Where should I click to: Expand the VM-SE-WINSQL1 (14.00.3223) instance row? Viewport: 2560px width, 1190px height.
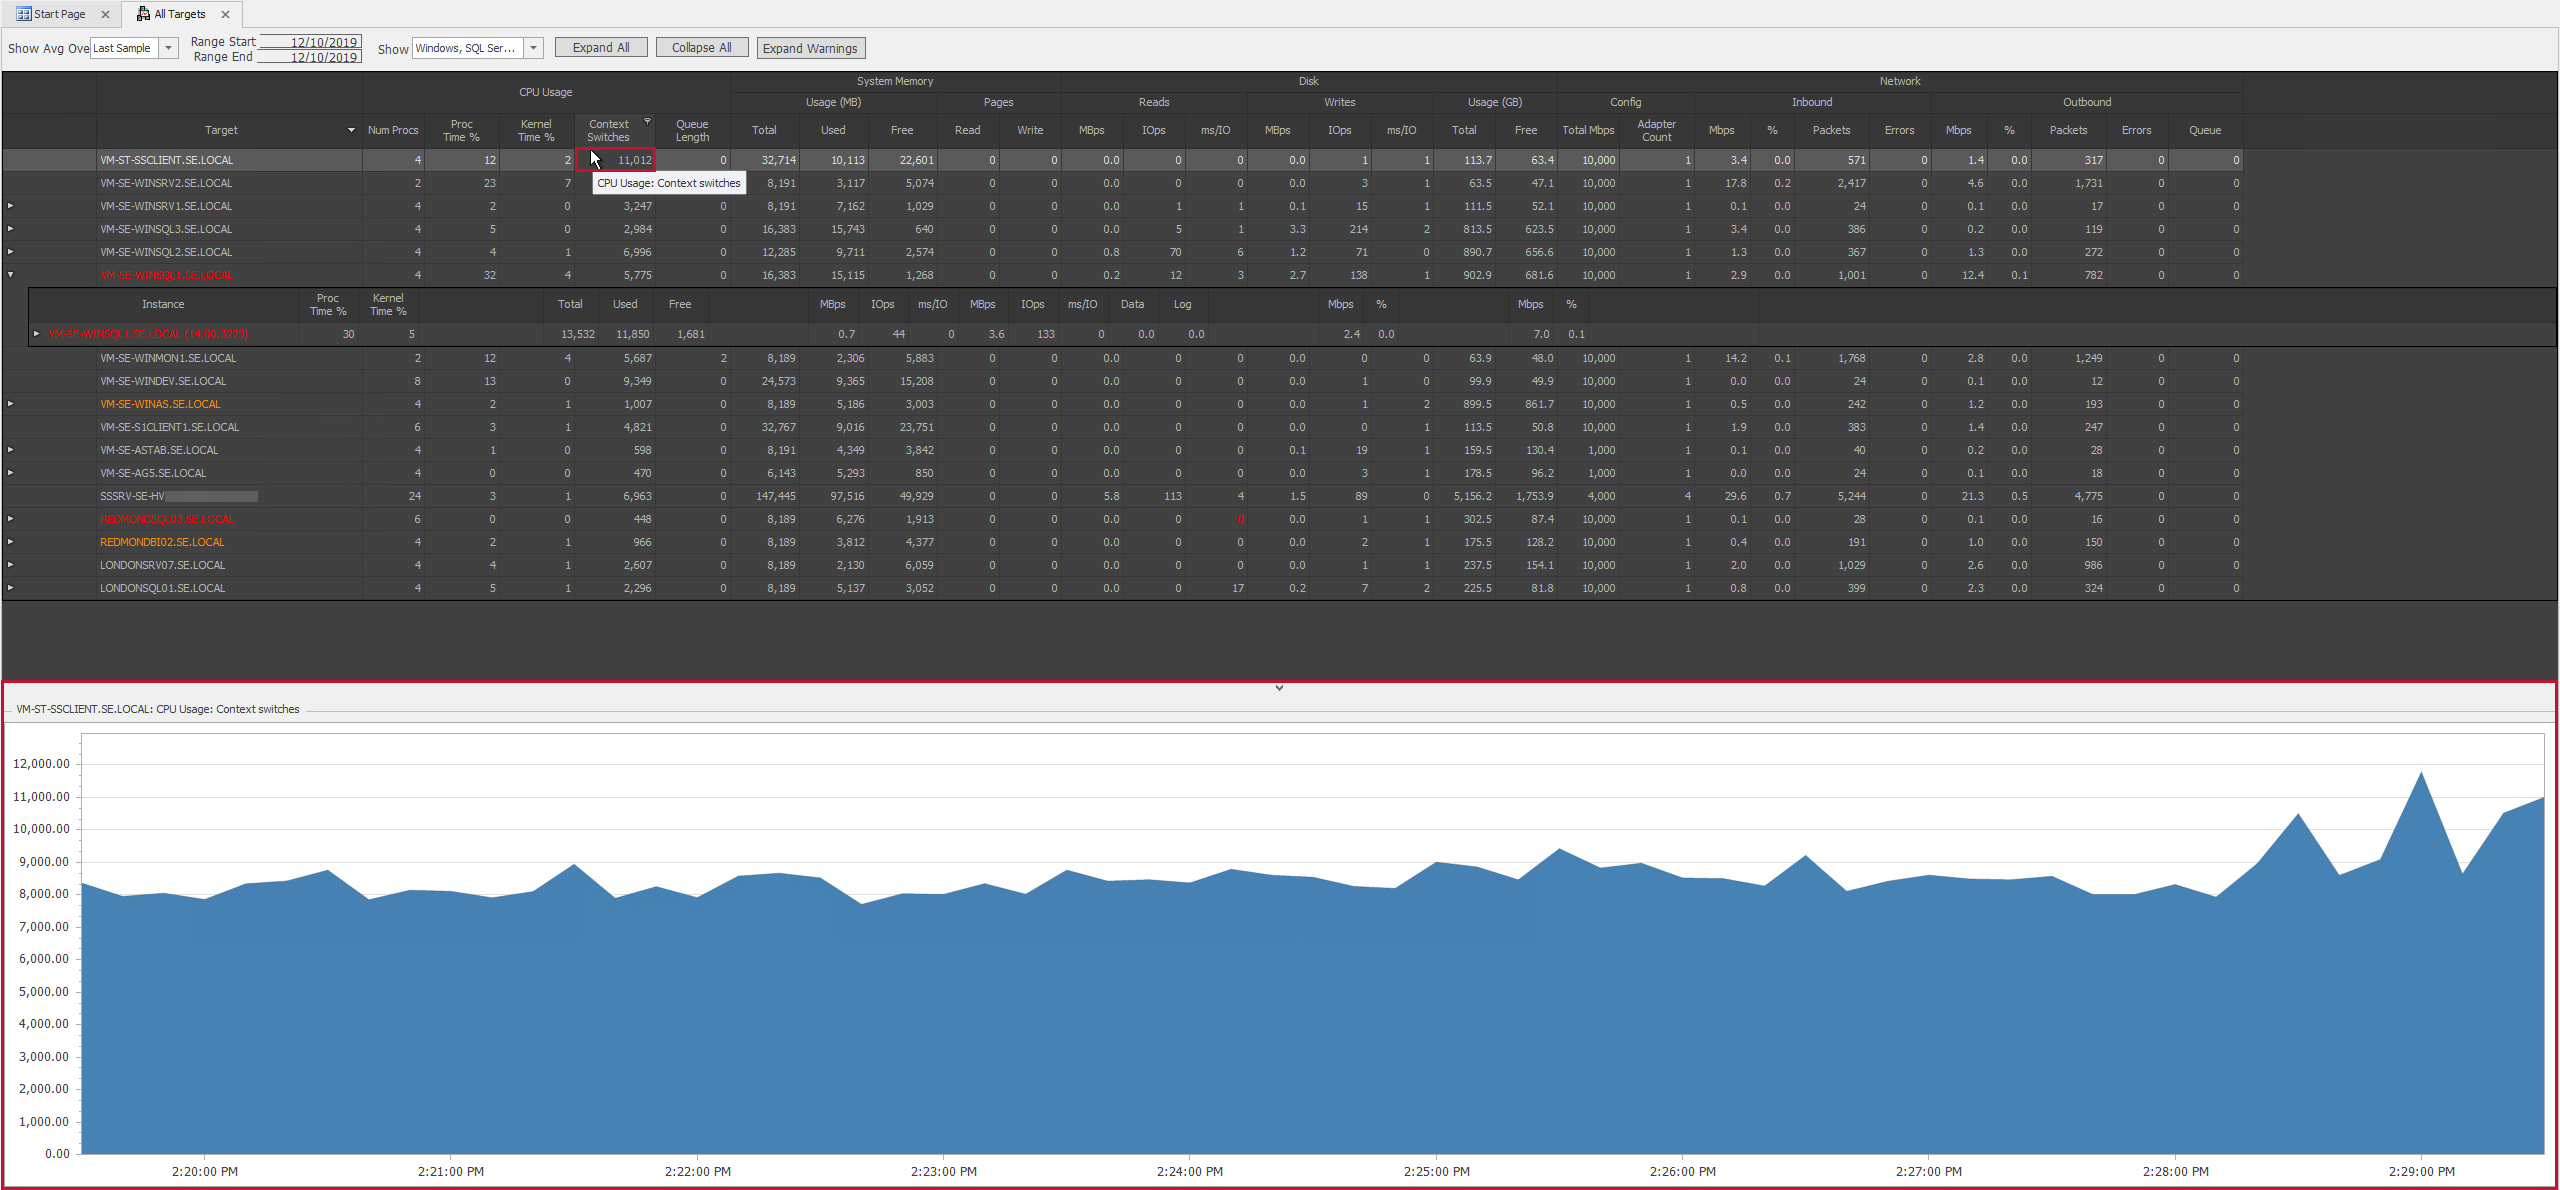point(37,333)
